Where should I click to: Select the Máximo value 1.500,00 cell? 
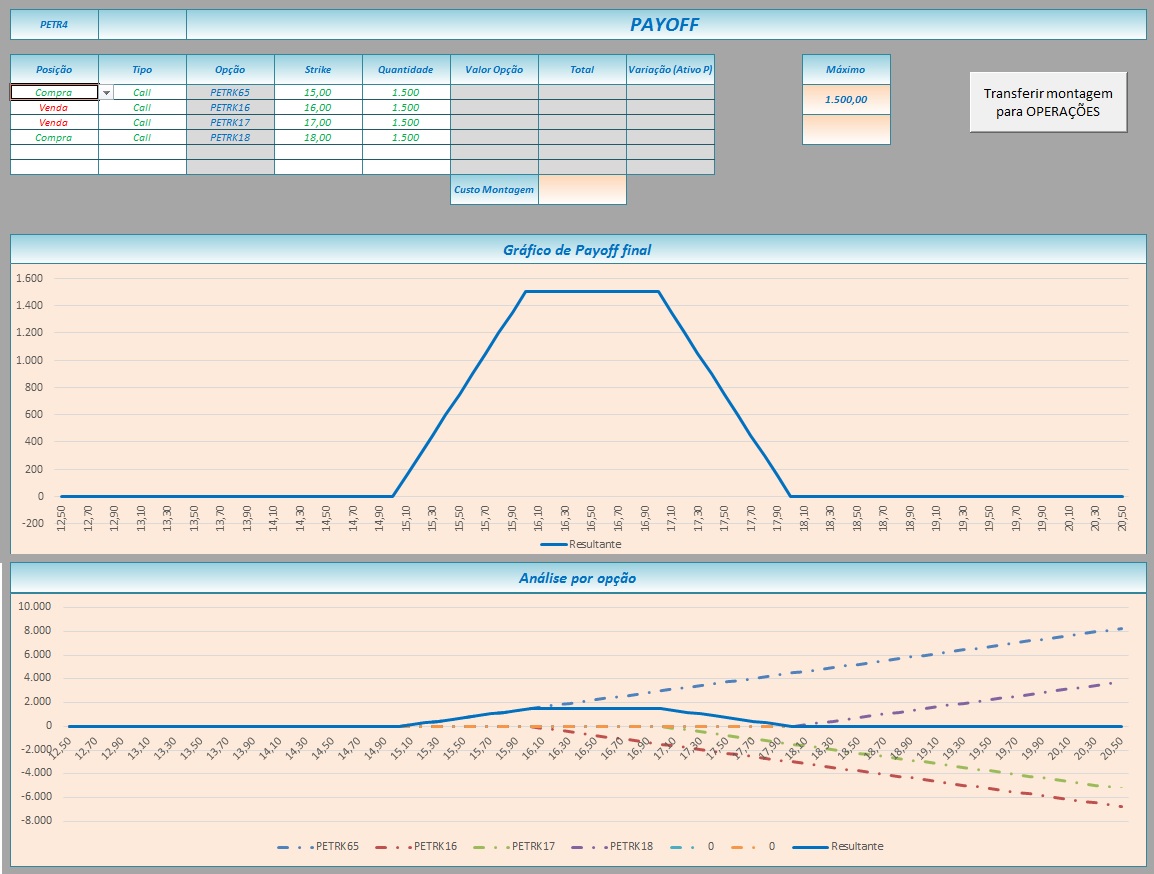pos(846,99)
